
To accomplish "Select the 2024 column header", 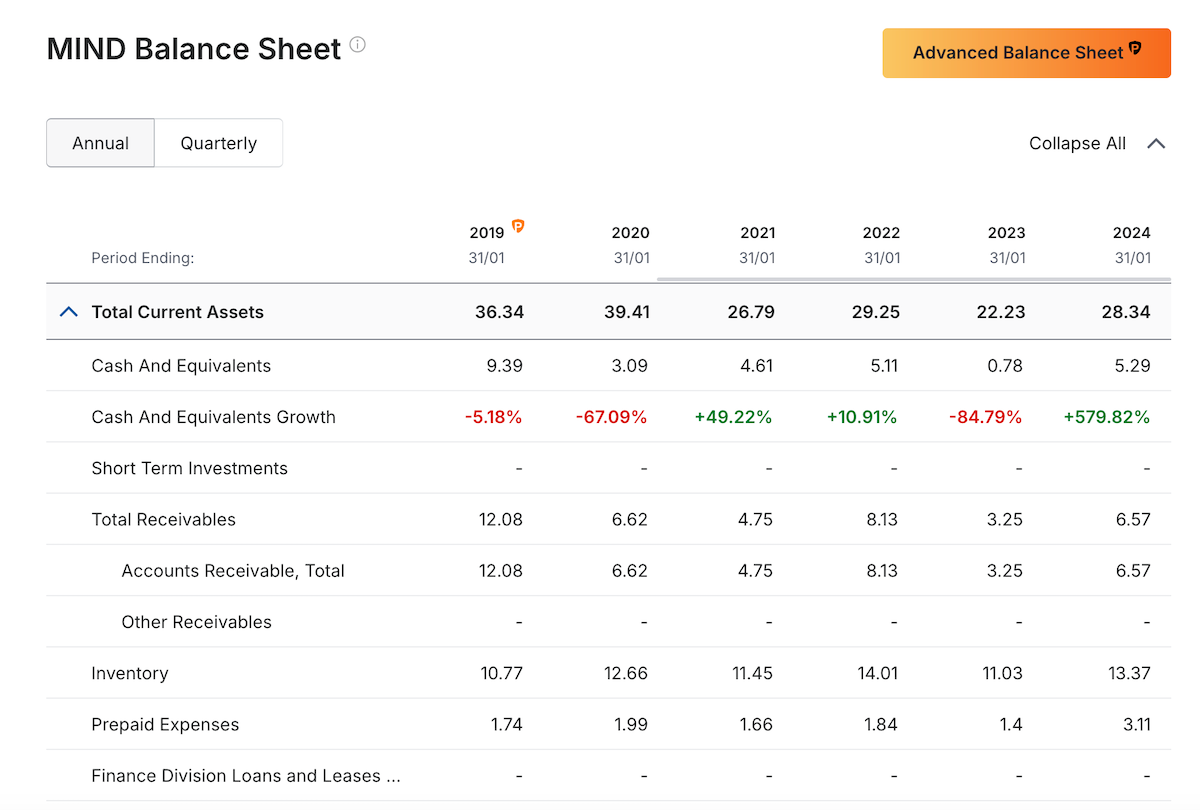I will tap(1131, 233).
